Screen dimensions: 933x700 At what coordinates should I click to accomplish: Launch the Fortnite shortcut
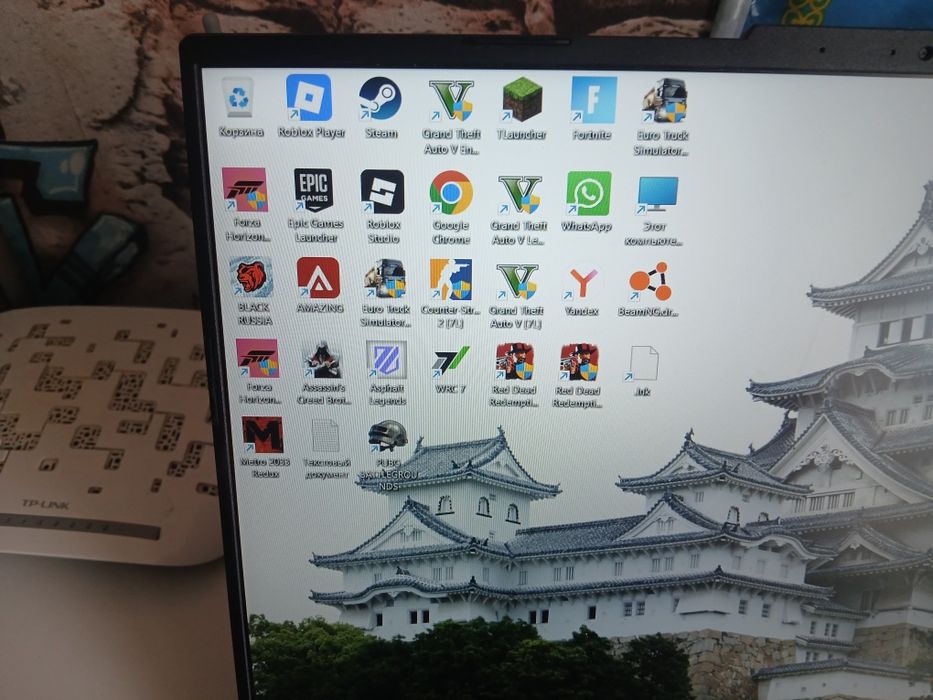[593, 100]
